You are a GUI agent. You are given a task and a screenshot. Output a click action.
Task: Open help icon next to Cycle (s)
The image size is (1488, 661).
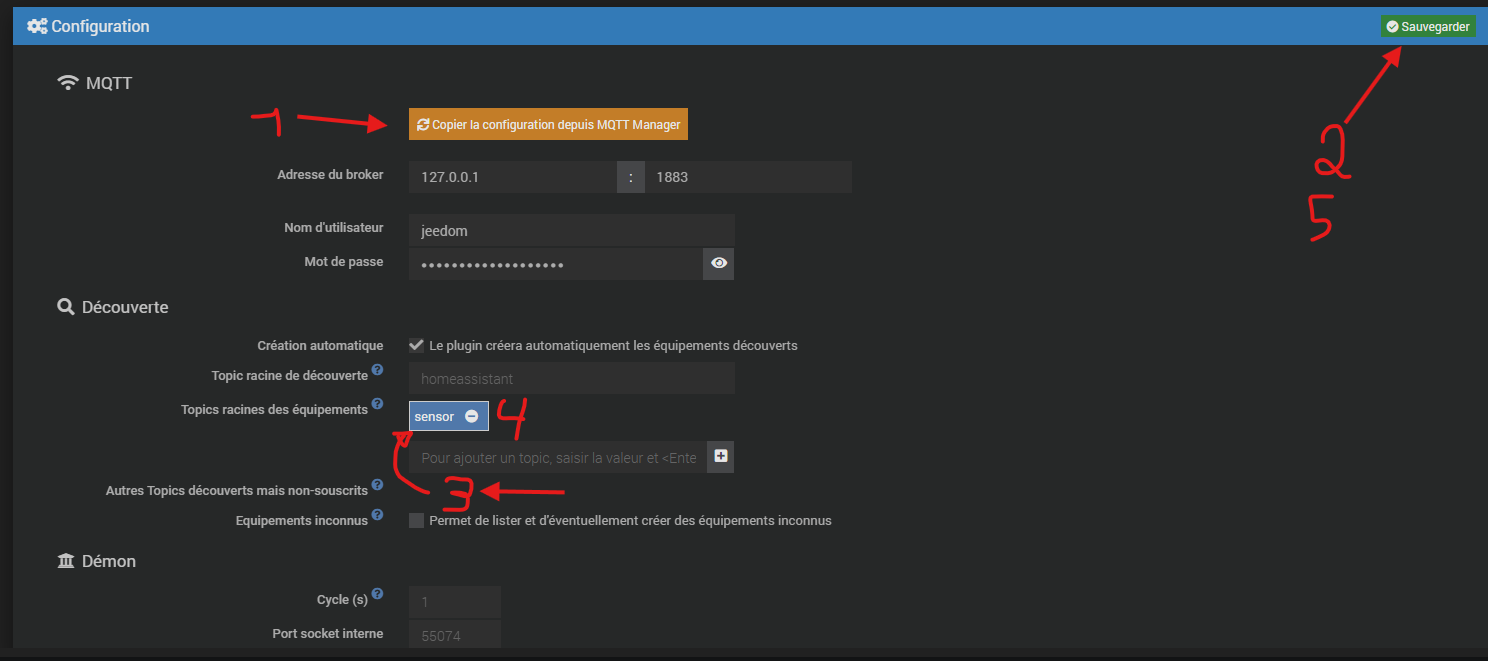[377, 594]
